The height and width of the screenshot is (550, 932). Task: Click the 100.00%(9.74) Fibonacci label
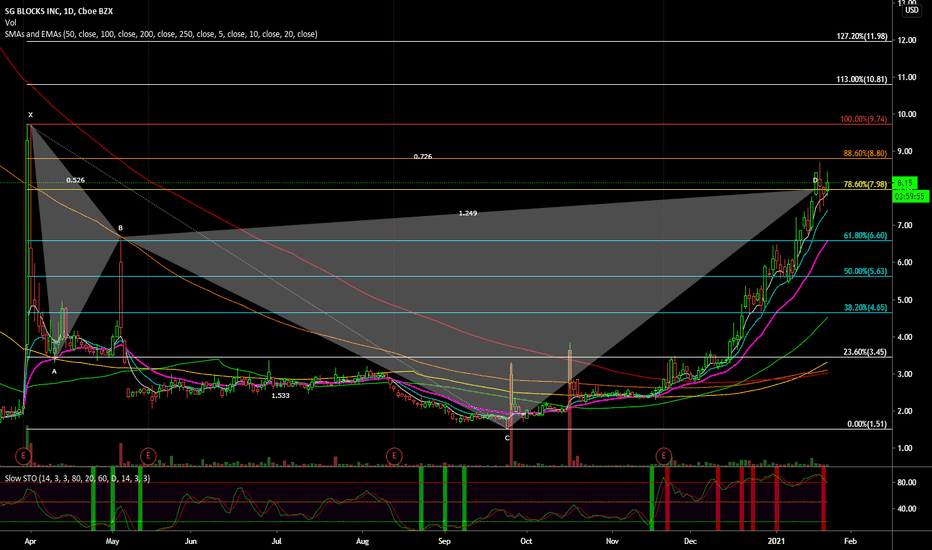pyautogui.click(x=864, y=119)
